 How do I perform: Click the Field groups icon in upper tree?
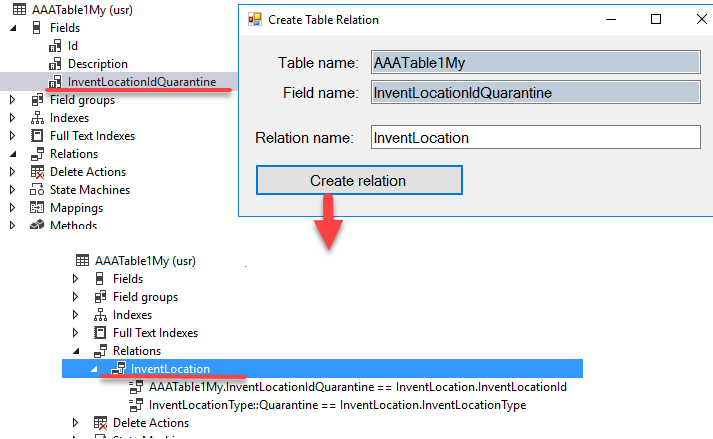(37, 100)
